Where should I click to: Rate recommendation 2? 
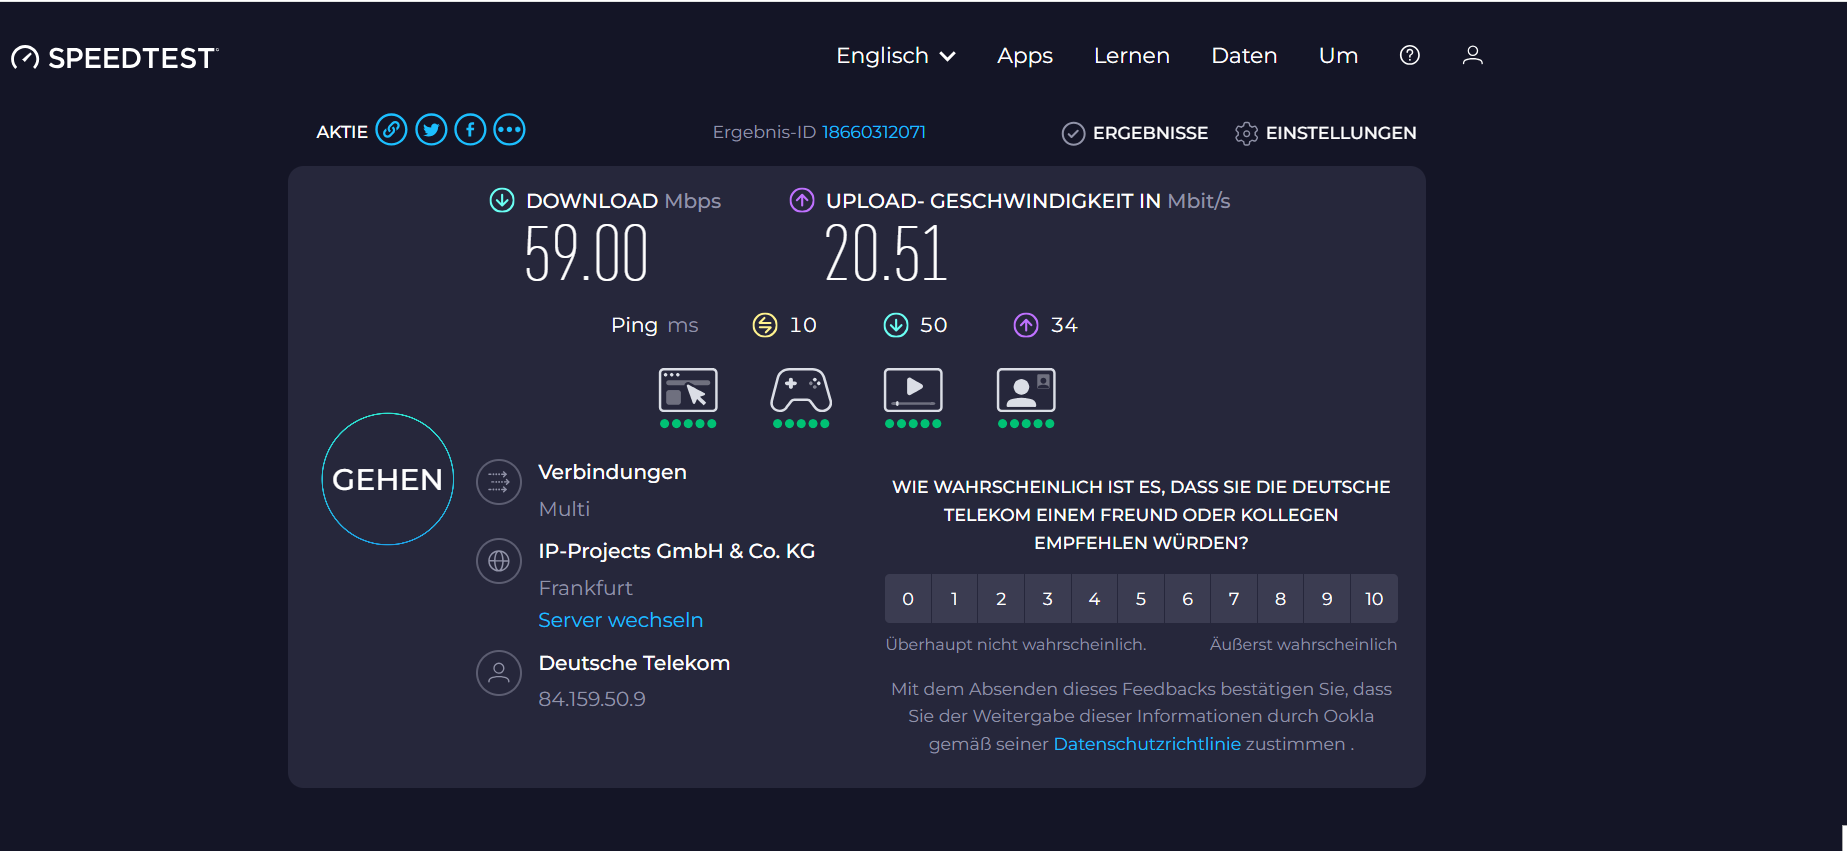[1001, 599]
